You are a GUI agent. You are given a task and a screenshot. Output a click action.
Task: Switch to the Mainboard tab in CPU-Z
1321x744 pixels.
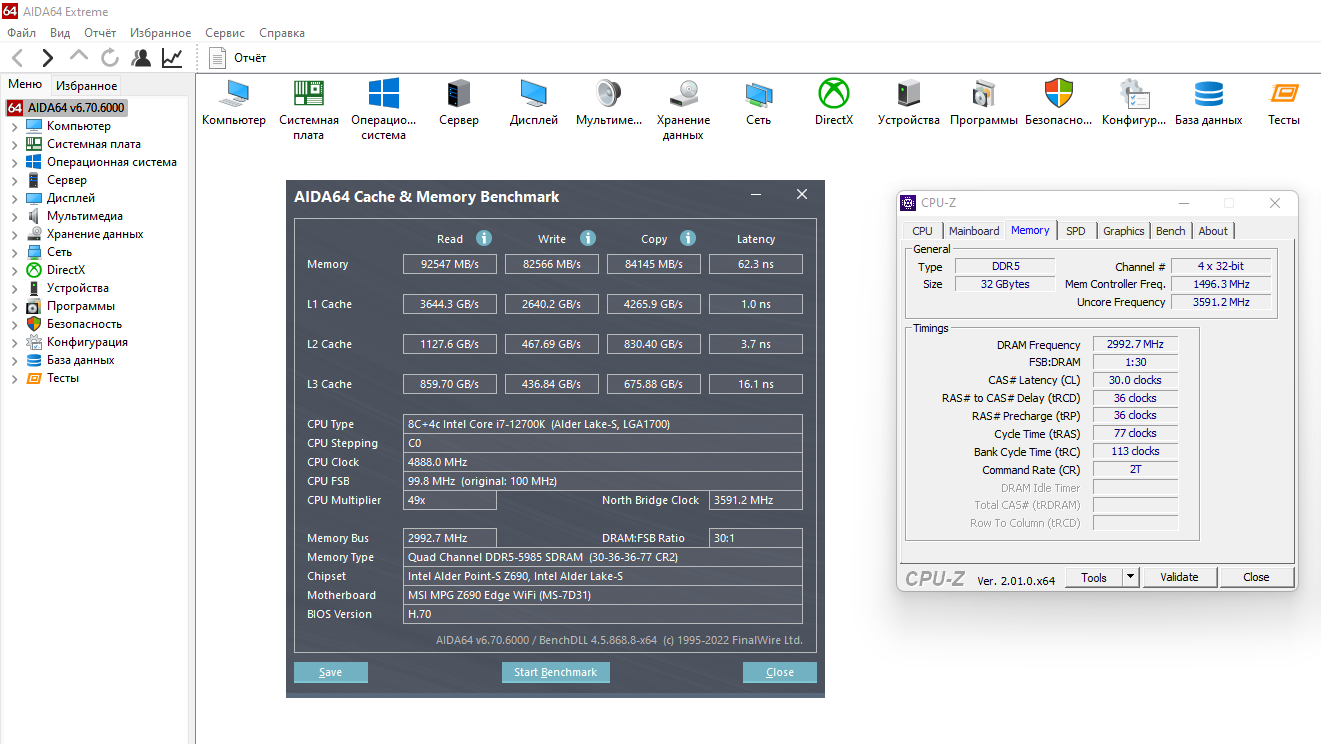tap(974, 231)
